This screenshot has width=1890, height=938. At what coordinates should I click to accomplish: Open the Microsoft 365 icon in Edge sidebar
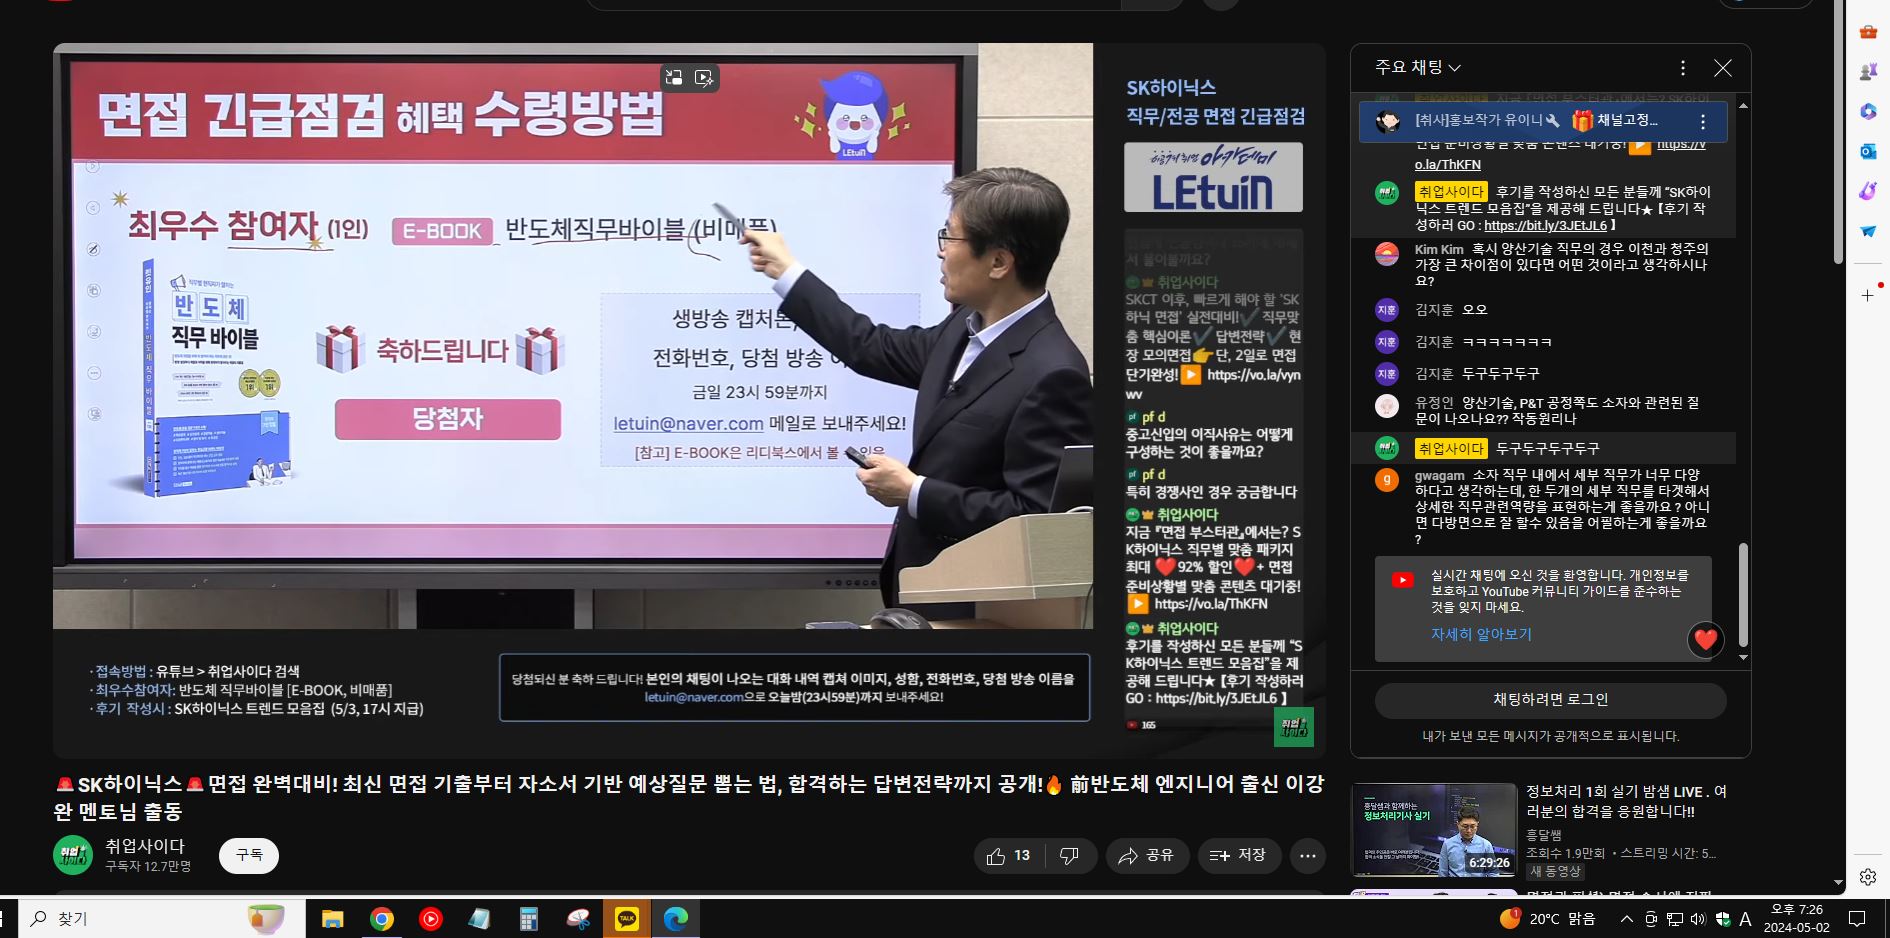coord(1868,111)
